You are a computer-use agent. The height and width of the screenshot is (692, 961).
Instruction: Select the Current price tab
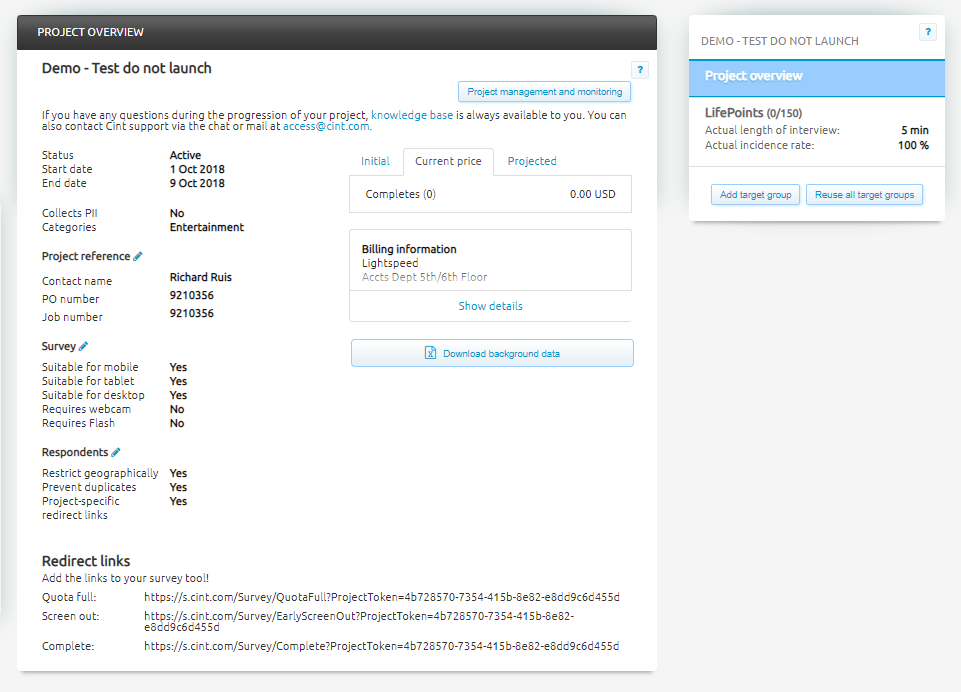pyautogui.click(x=448, y=161)
